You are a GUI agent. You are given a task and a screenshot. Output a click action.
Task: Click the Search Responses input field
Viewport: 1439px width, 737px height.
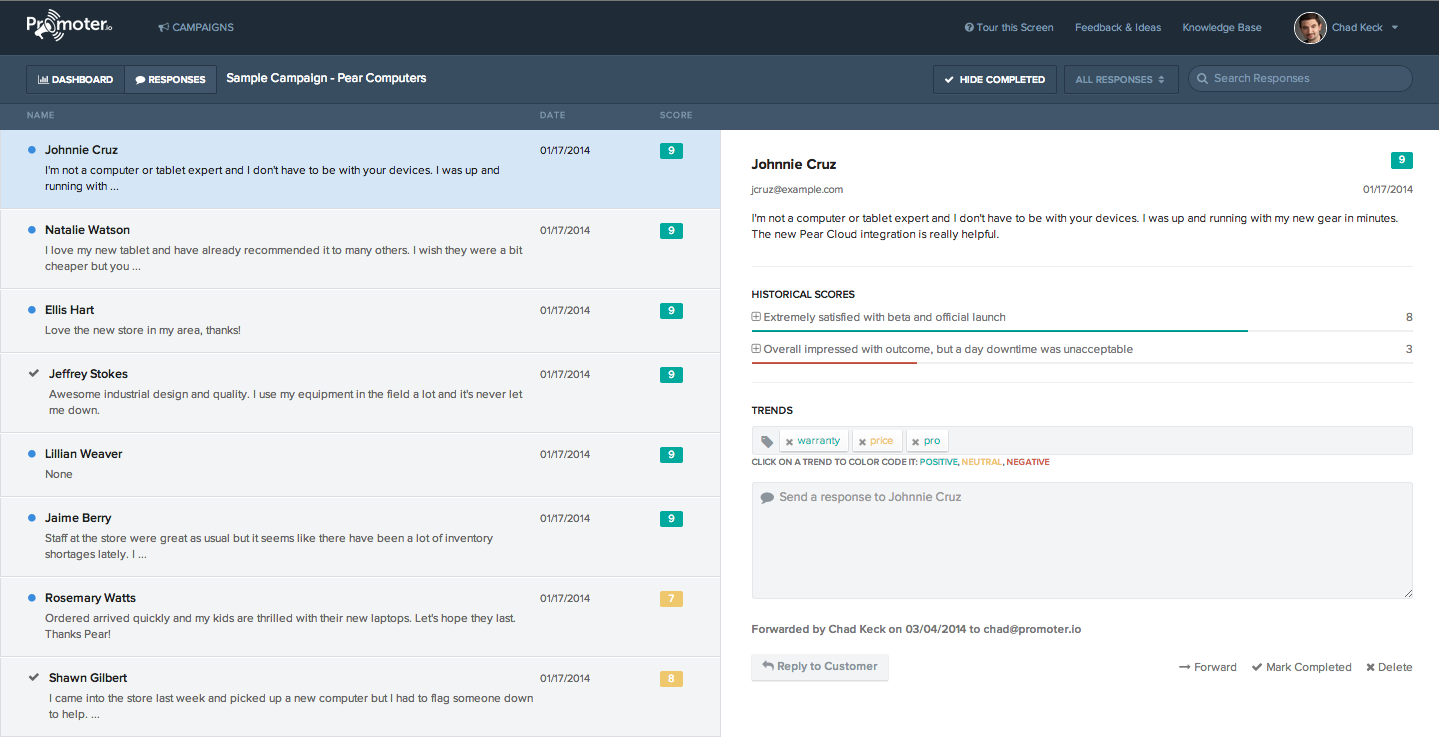(1300, 79)
